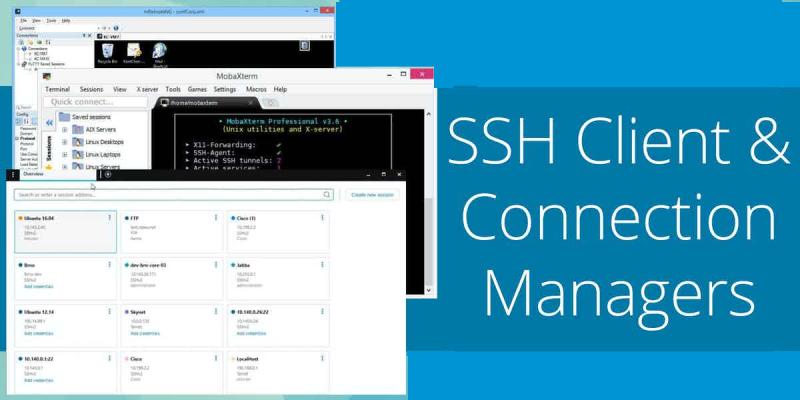Click the terminal icon on the /home/mobaxterm tab

(164, 103)
